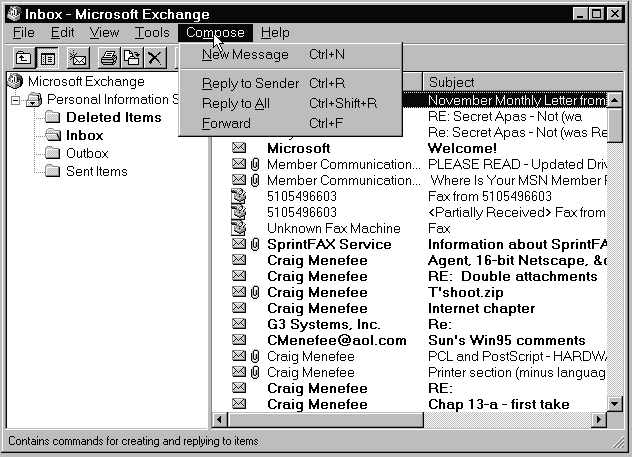Viewport: 632px width, 457px height.
Task: Choose Reply to All menu entry
Action: pyautogui.click(x=235, y=103)
